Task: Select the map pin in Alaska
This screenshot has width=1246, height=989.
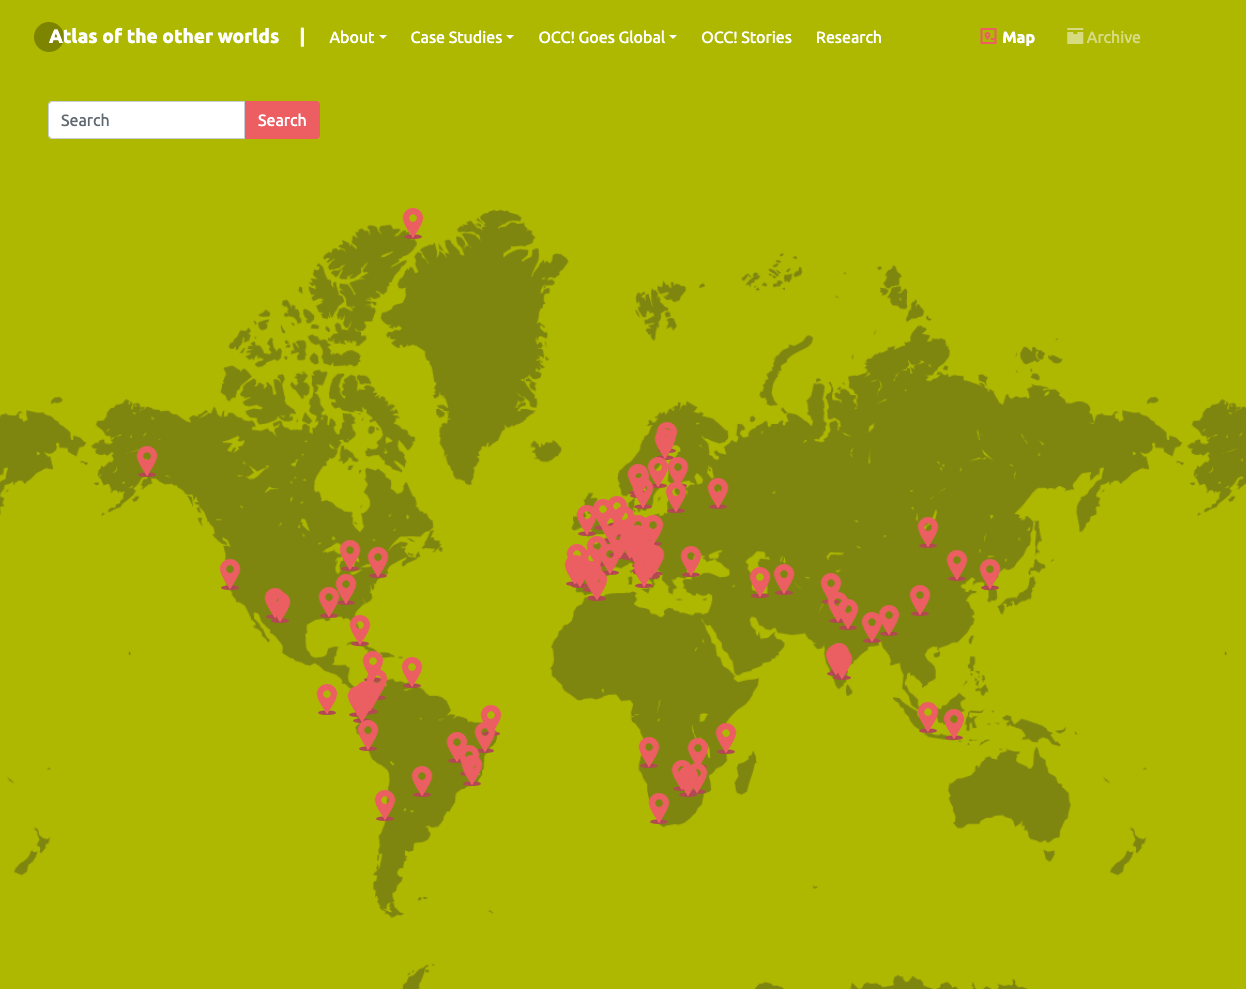Action: coord(147,459)
